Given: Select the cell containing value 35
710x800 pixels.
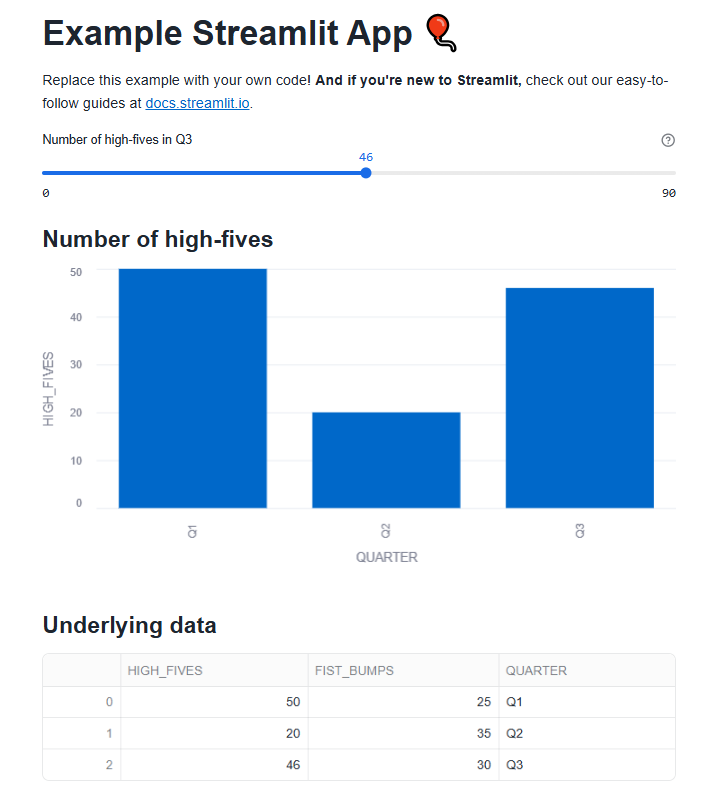Looking at the screenshot, I should pos(484,733).
